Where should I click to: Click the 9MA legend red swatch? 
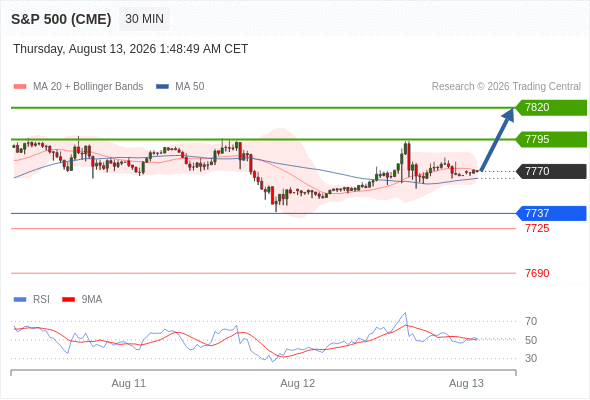click(68, 300)
